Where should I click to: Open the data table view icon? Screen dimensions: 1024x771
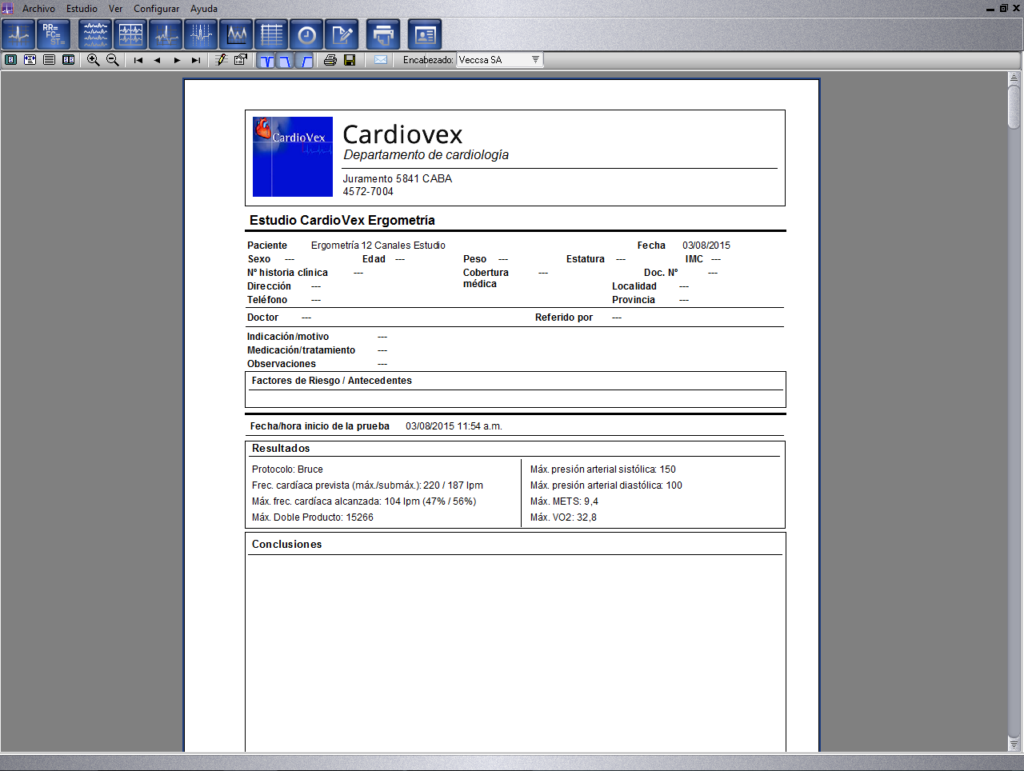point(271,35)
